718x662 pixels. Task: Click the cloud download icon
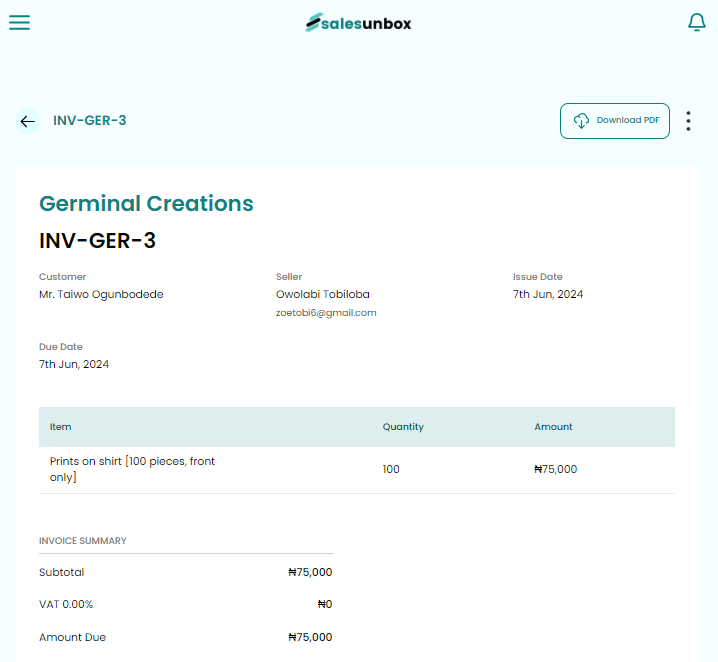(581, 121)
